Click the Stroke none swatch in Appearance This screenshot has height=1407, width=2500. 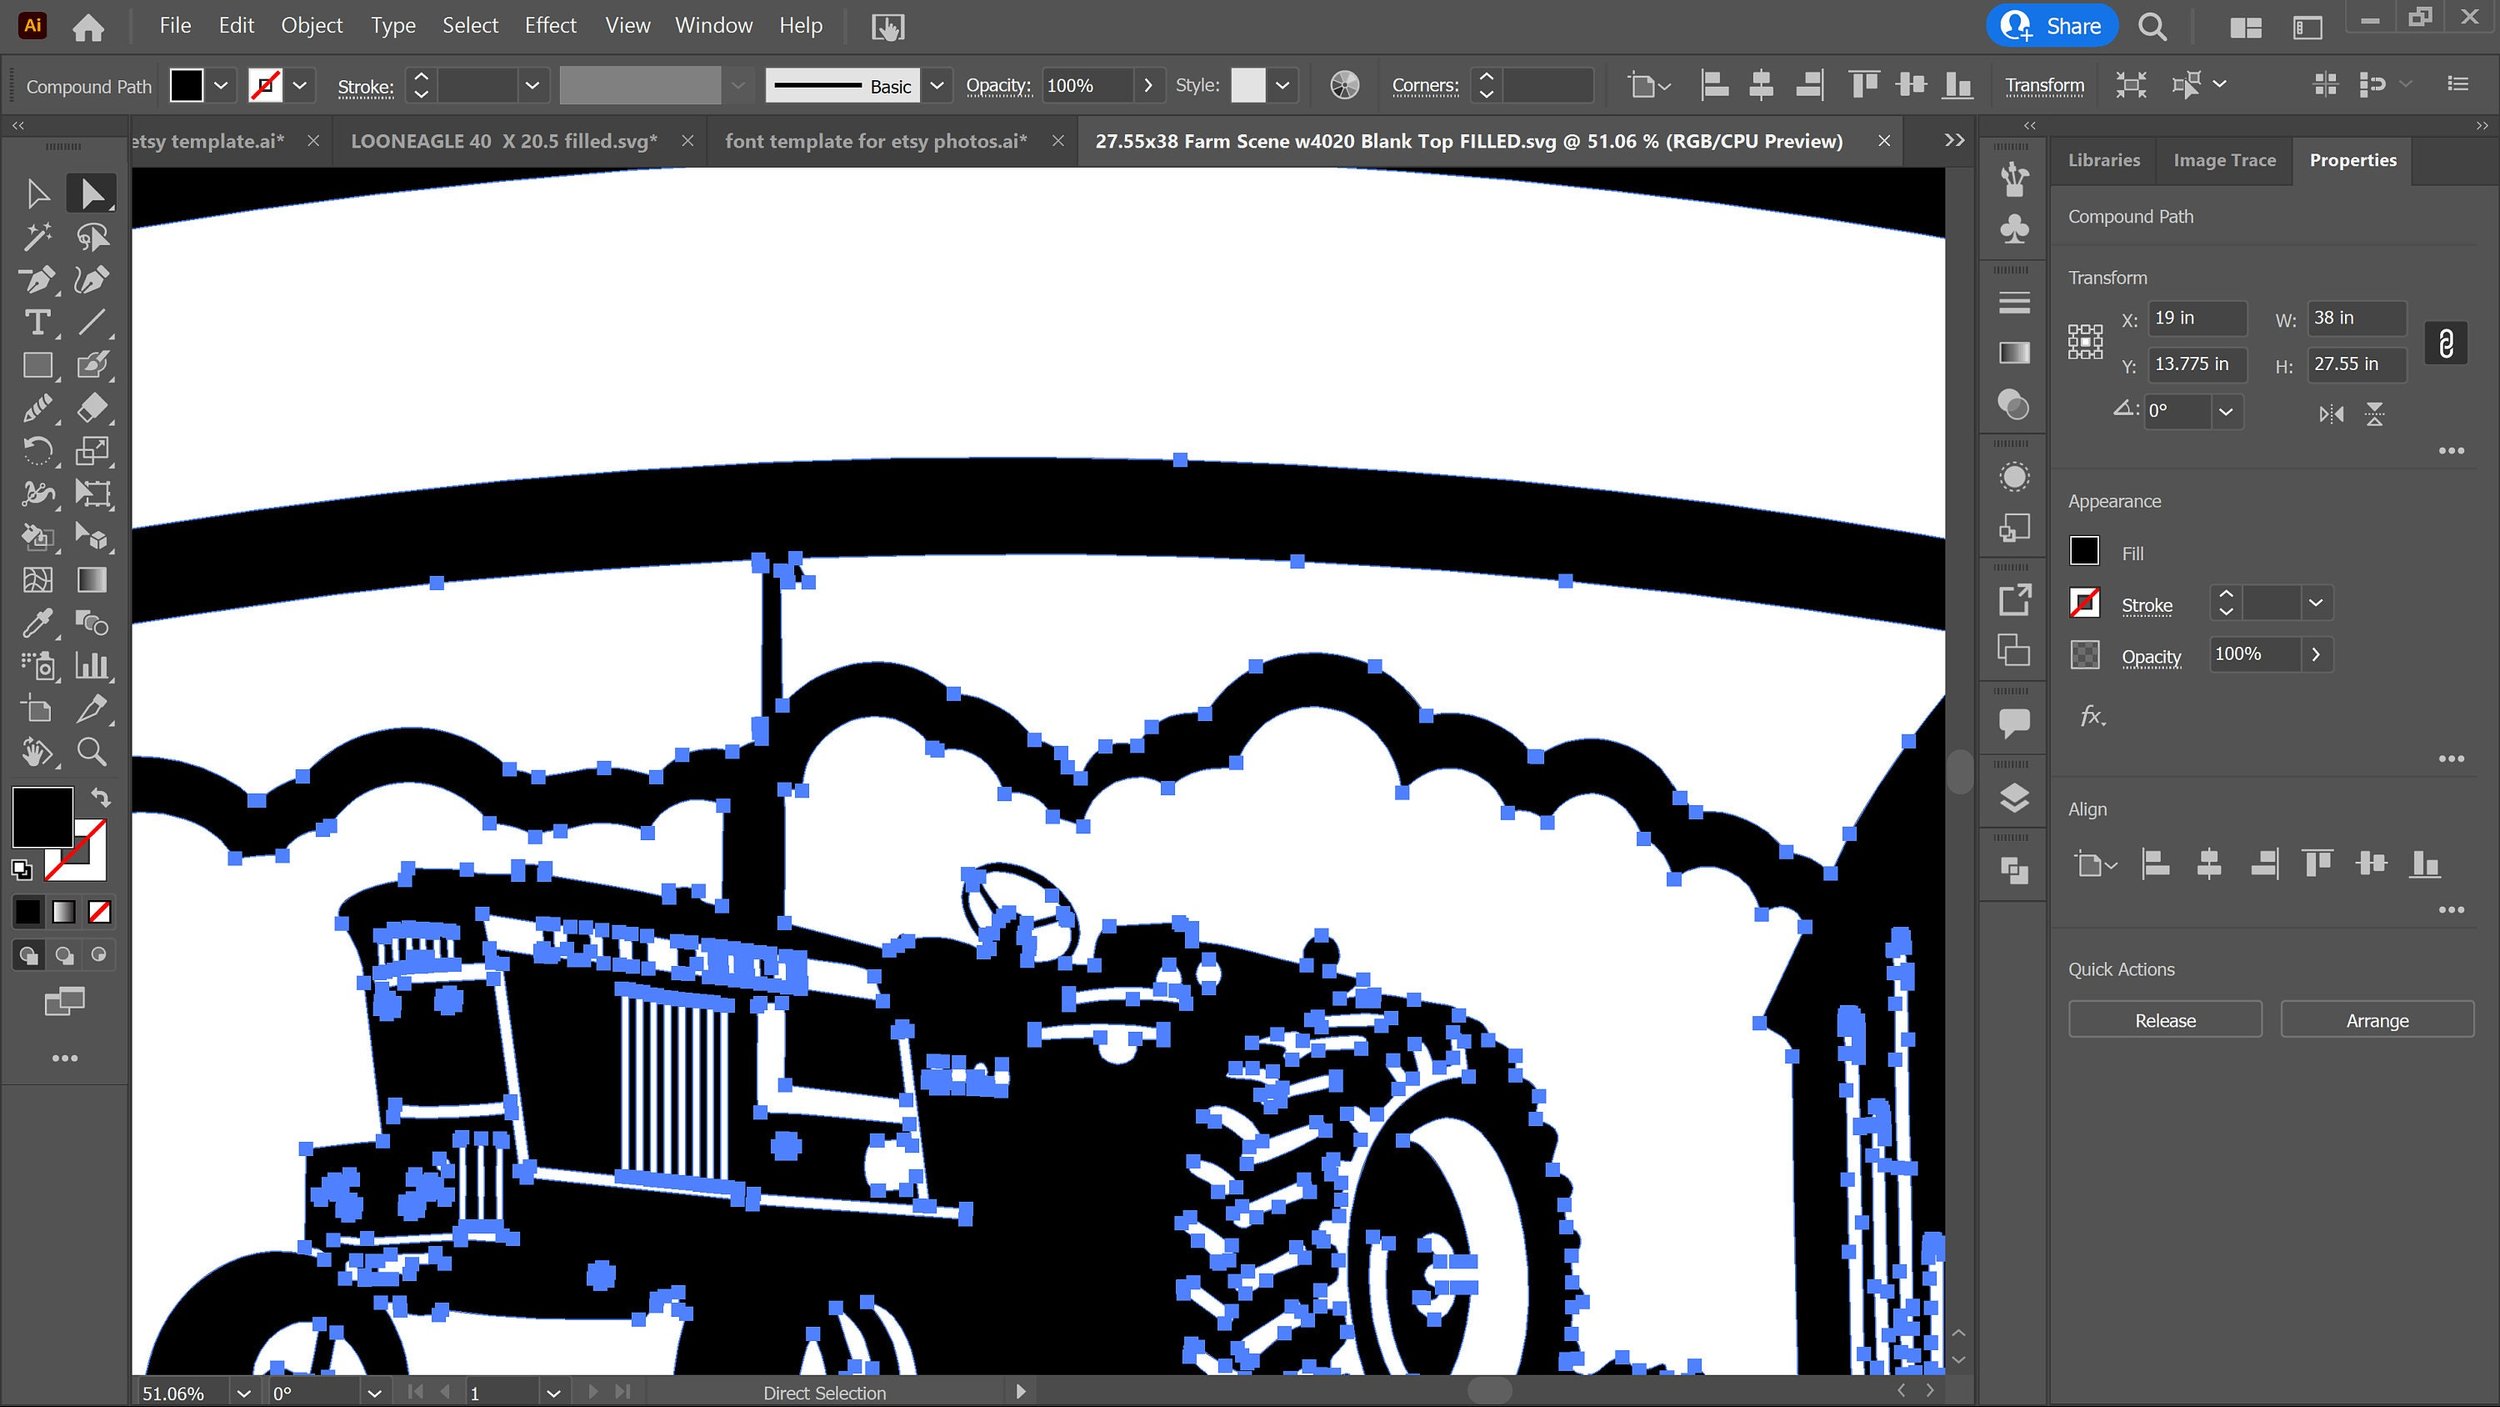click(x=2084, y=603)
